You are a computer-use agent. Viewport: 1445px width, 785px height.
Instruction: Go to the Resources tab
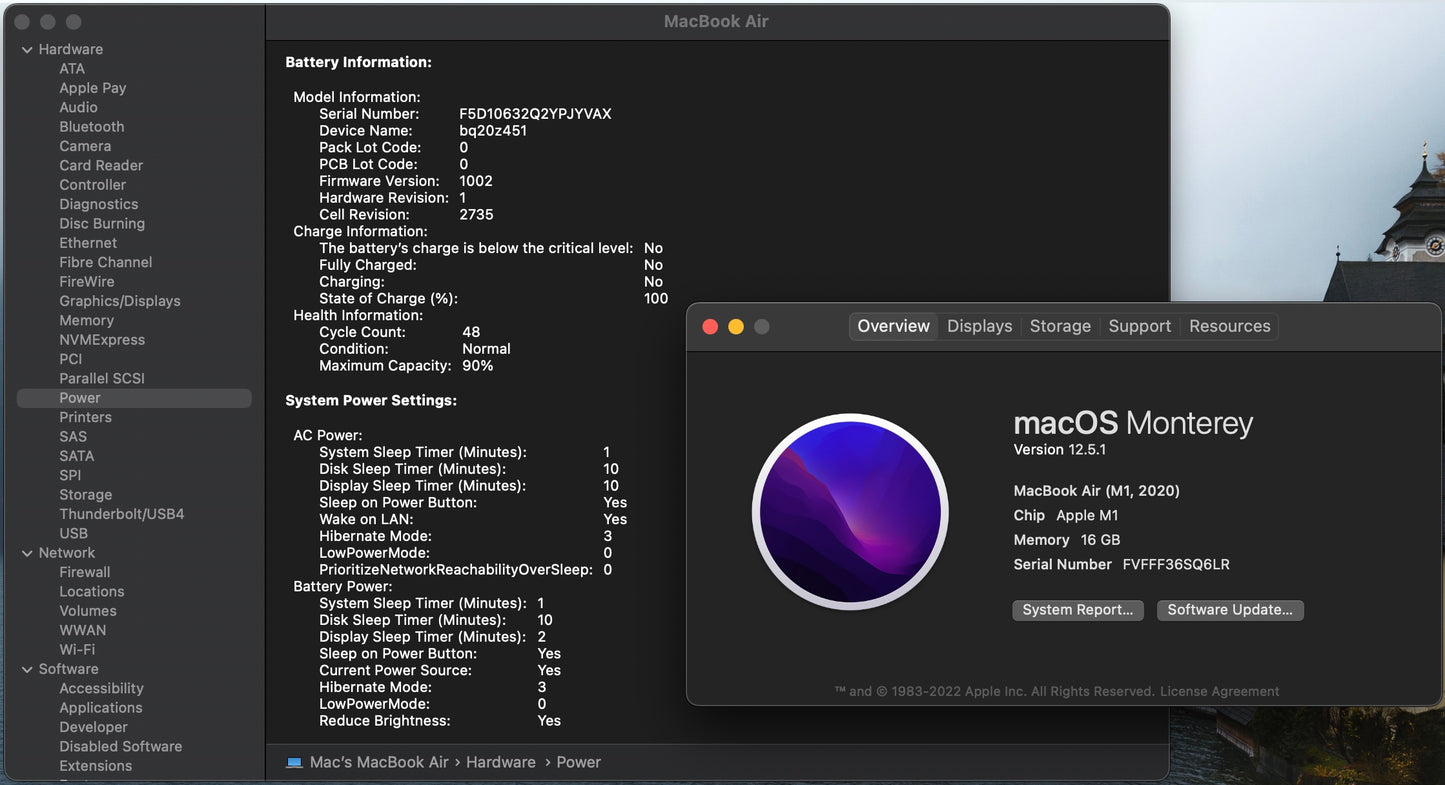pos(1229,326)
